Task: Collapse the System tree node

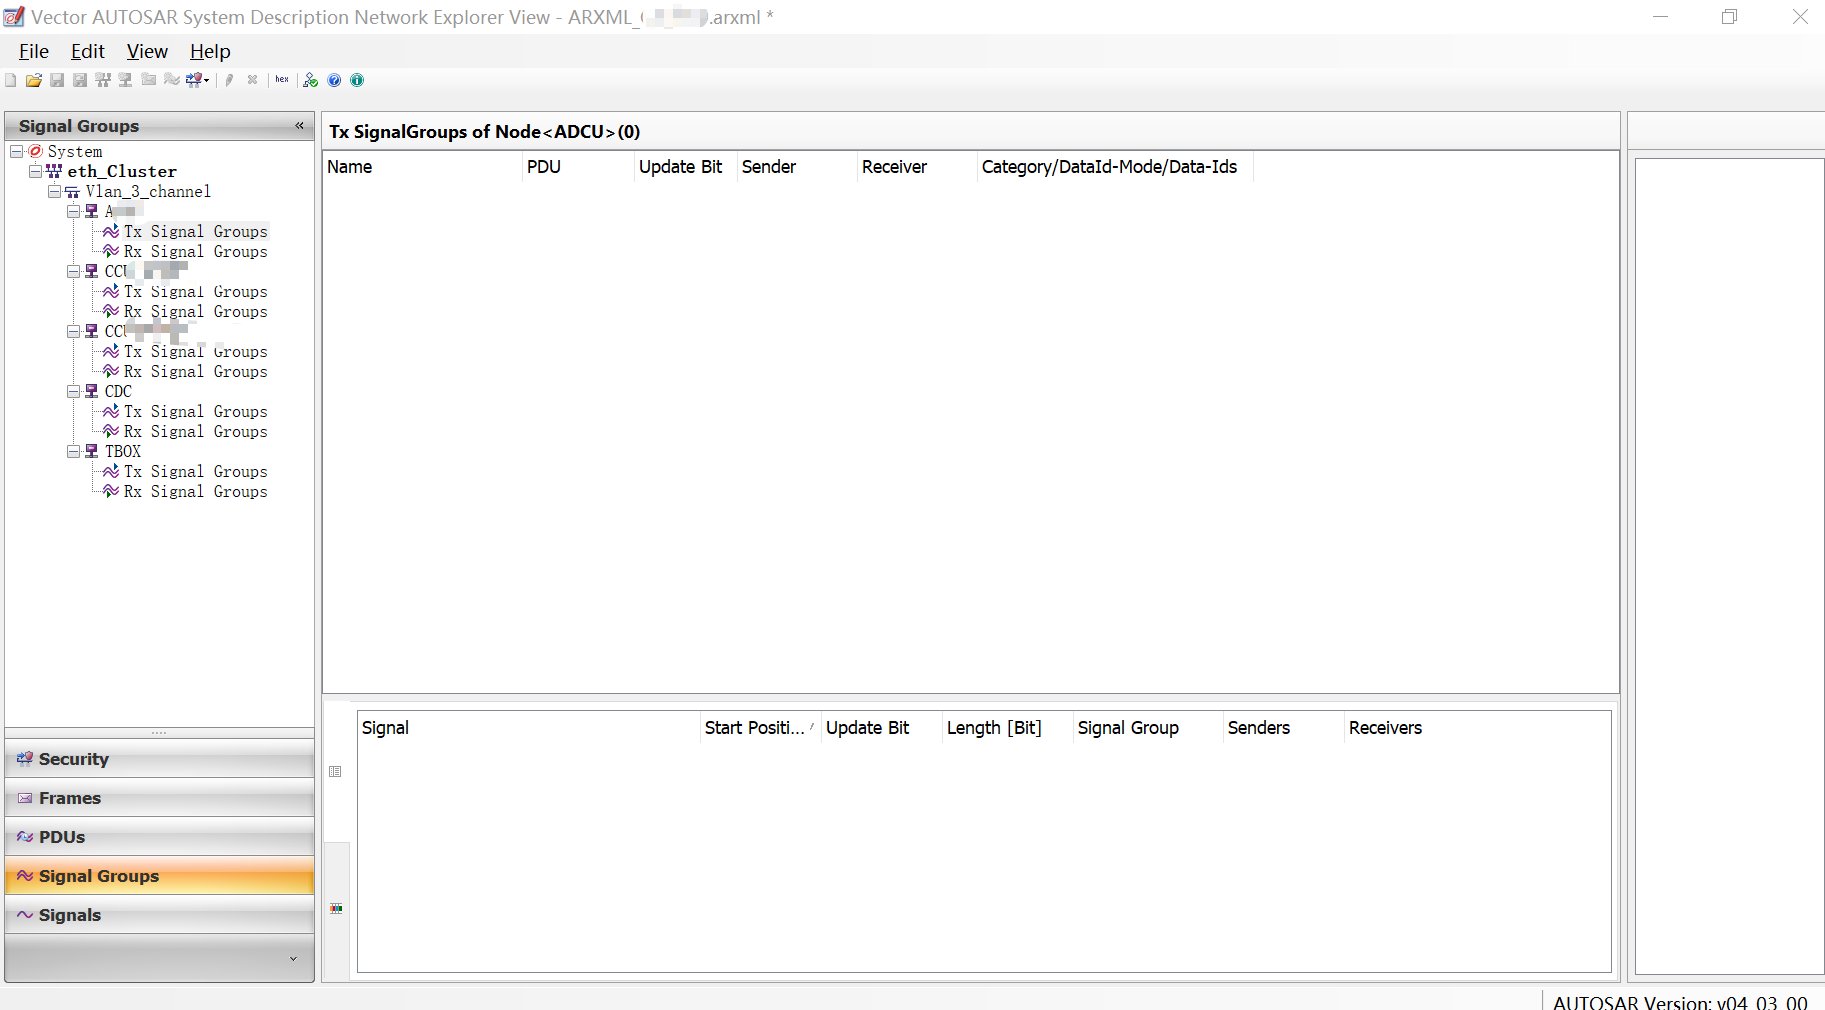Action: tap(16, 151)
